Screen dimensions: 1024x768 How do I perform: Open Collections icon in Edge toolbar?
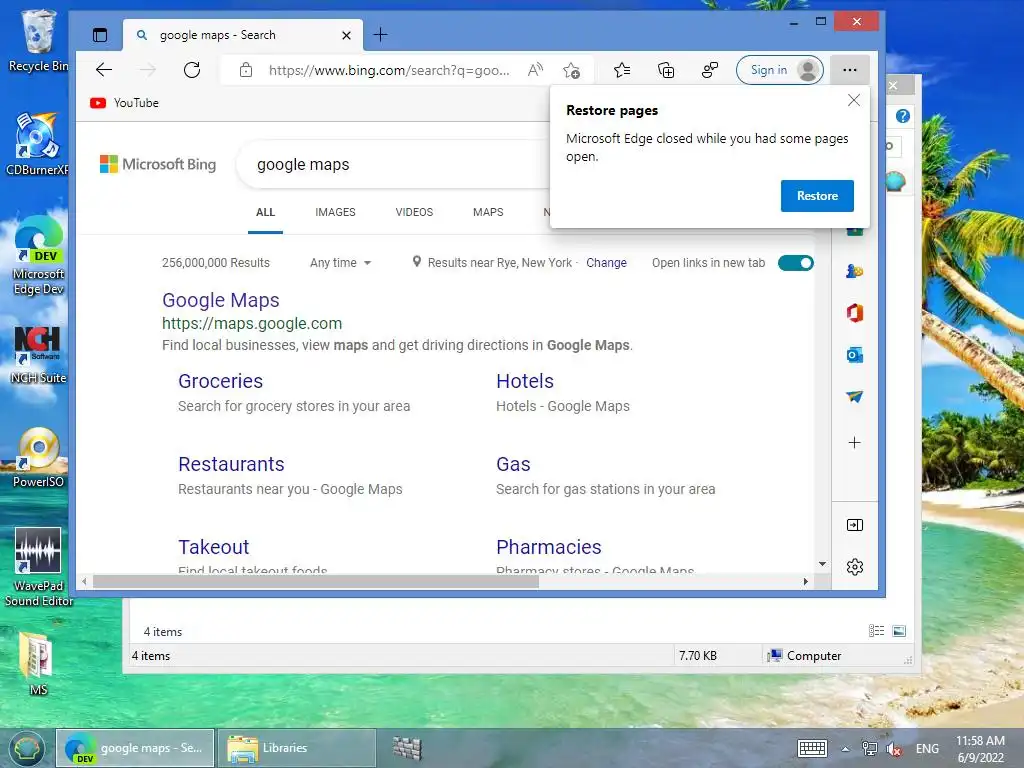[x=665, y=70]
